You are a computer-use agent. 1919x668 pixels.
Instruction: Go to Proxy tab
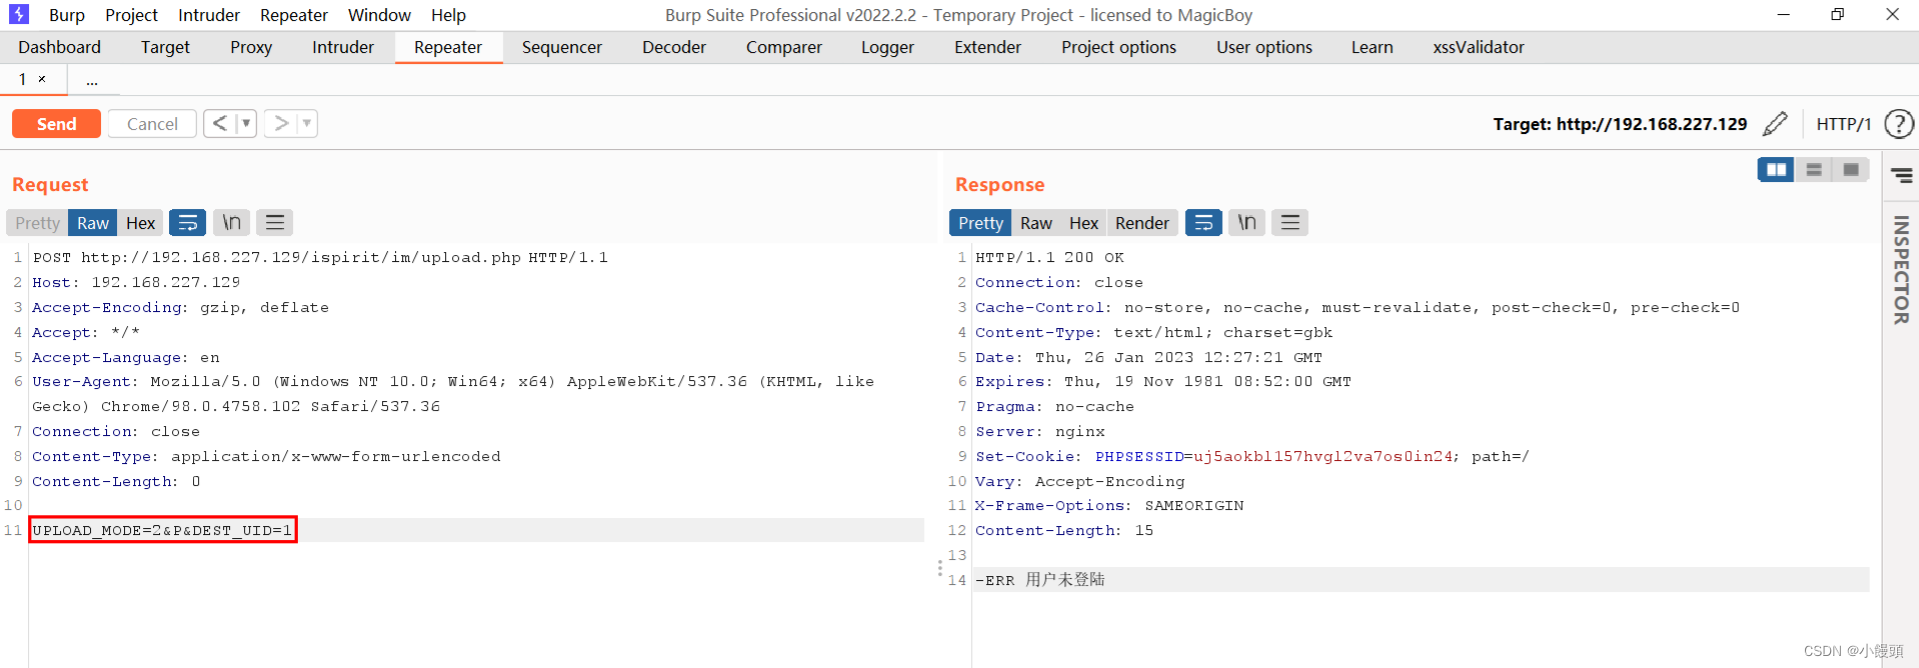click(x=251, y=47)
